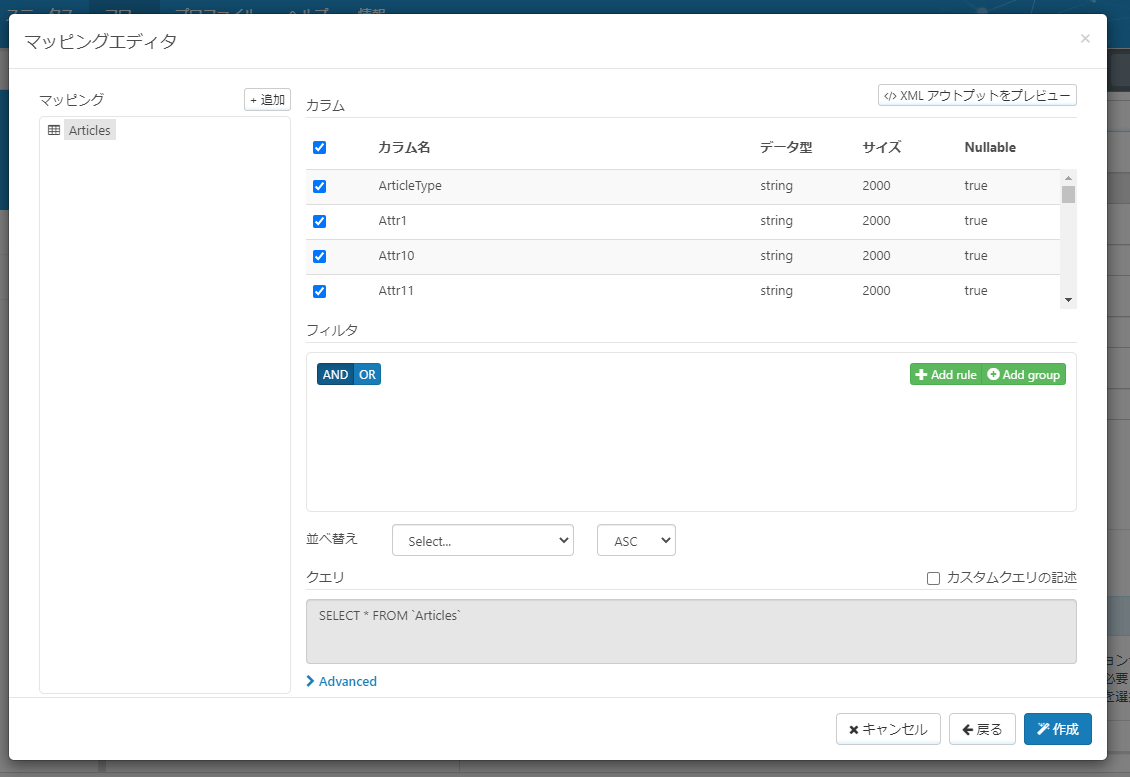Select the Articles mapping in the list

pos(89,130)
